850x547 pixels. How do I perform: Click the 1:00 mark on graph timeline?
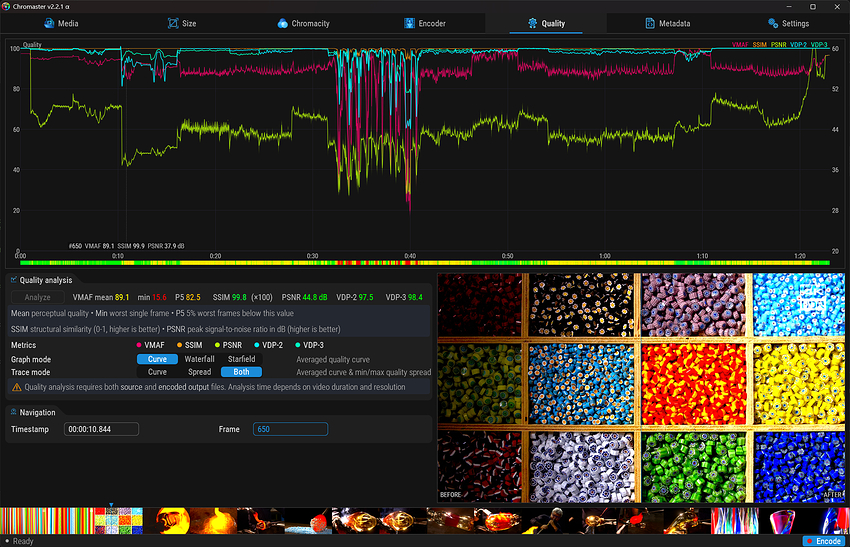tap(604, 256)
